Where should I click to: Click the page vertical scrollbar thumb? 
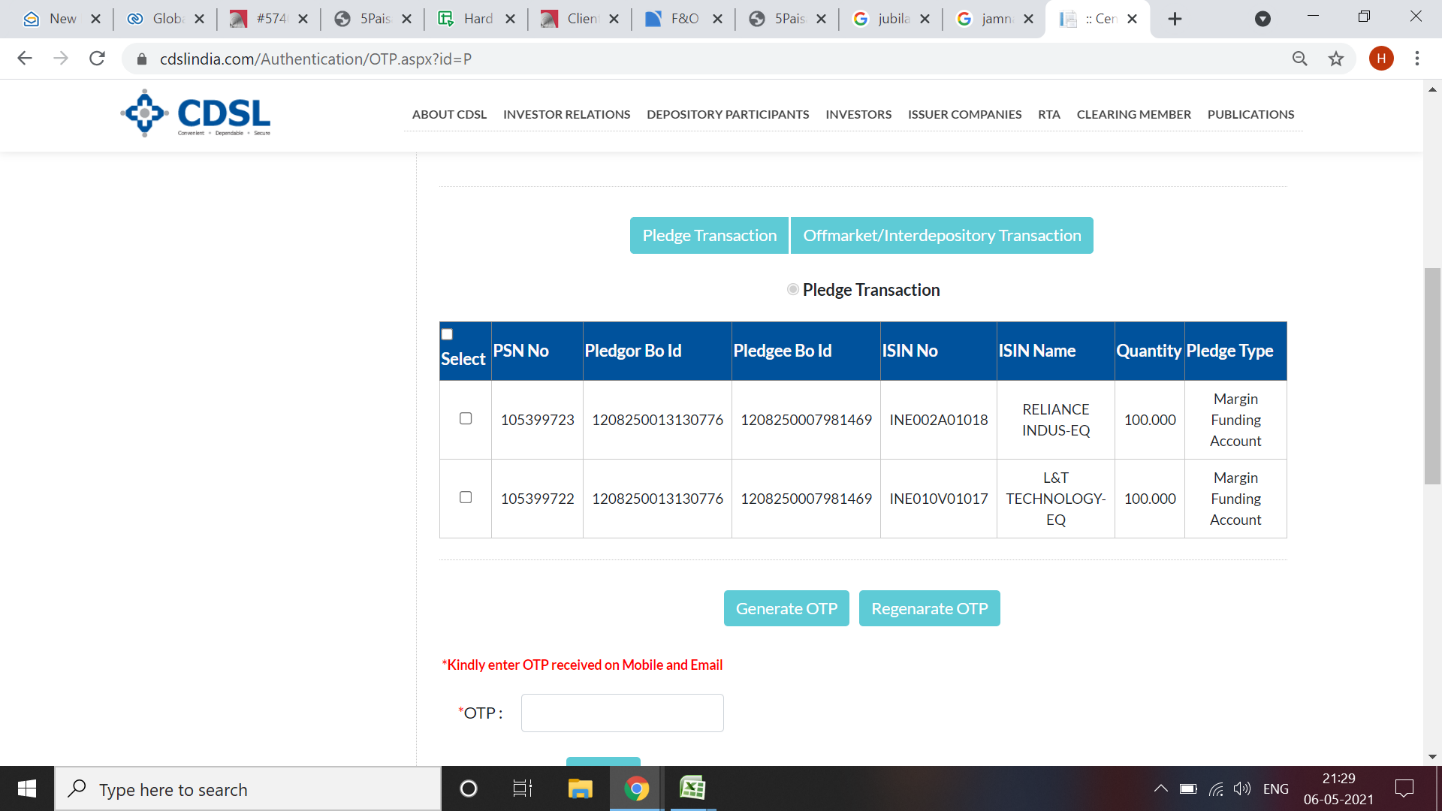[x=1432, y=376]
